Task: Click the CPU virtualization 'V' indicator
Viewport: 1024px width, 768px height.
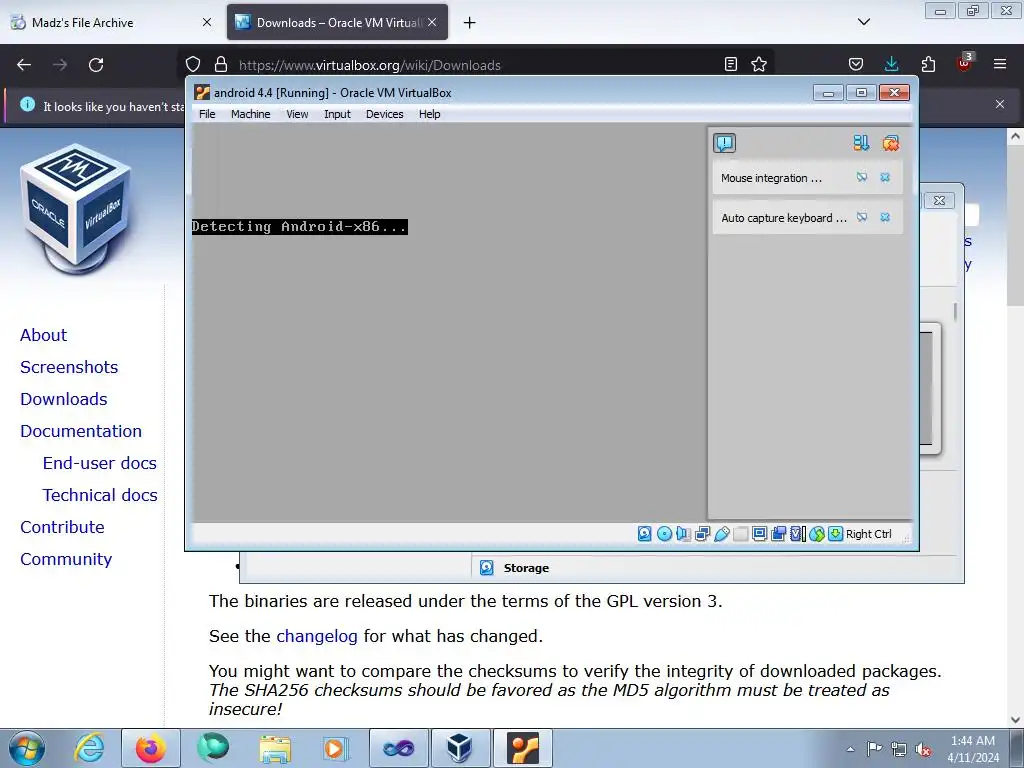Action: [797, 534]
